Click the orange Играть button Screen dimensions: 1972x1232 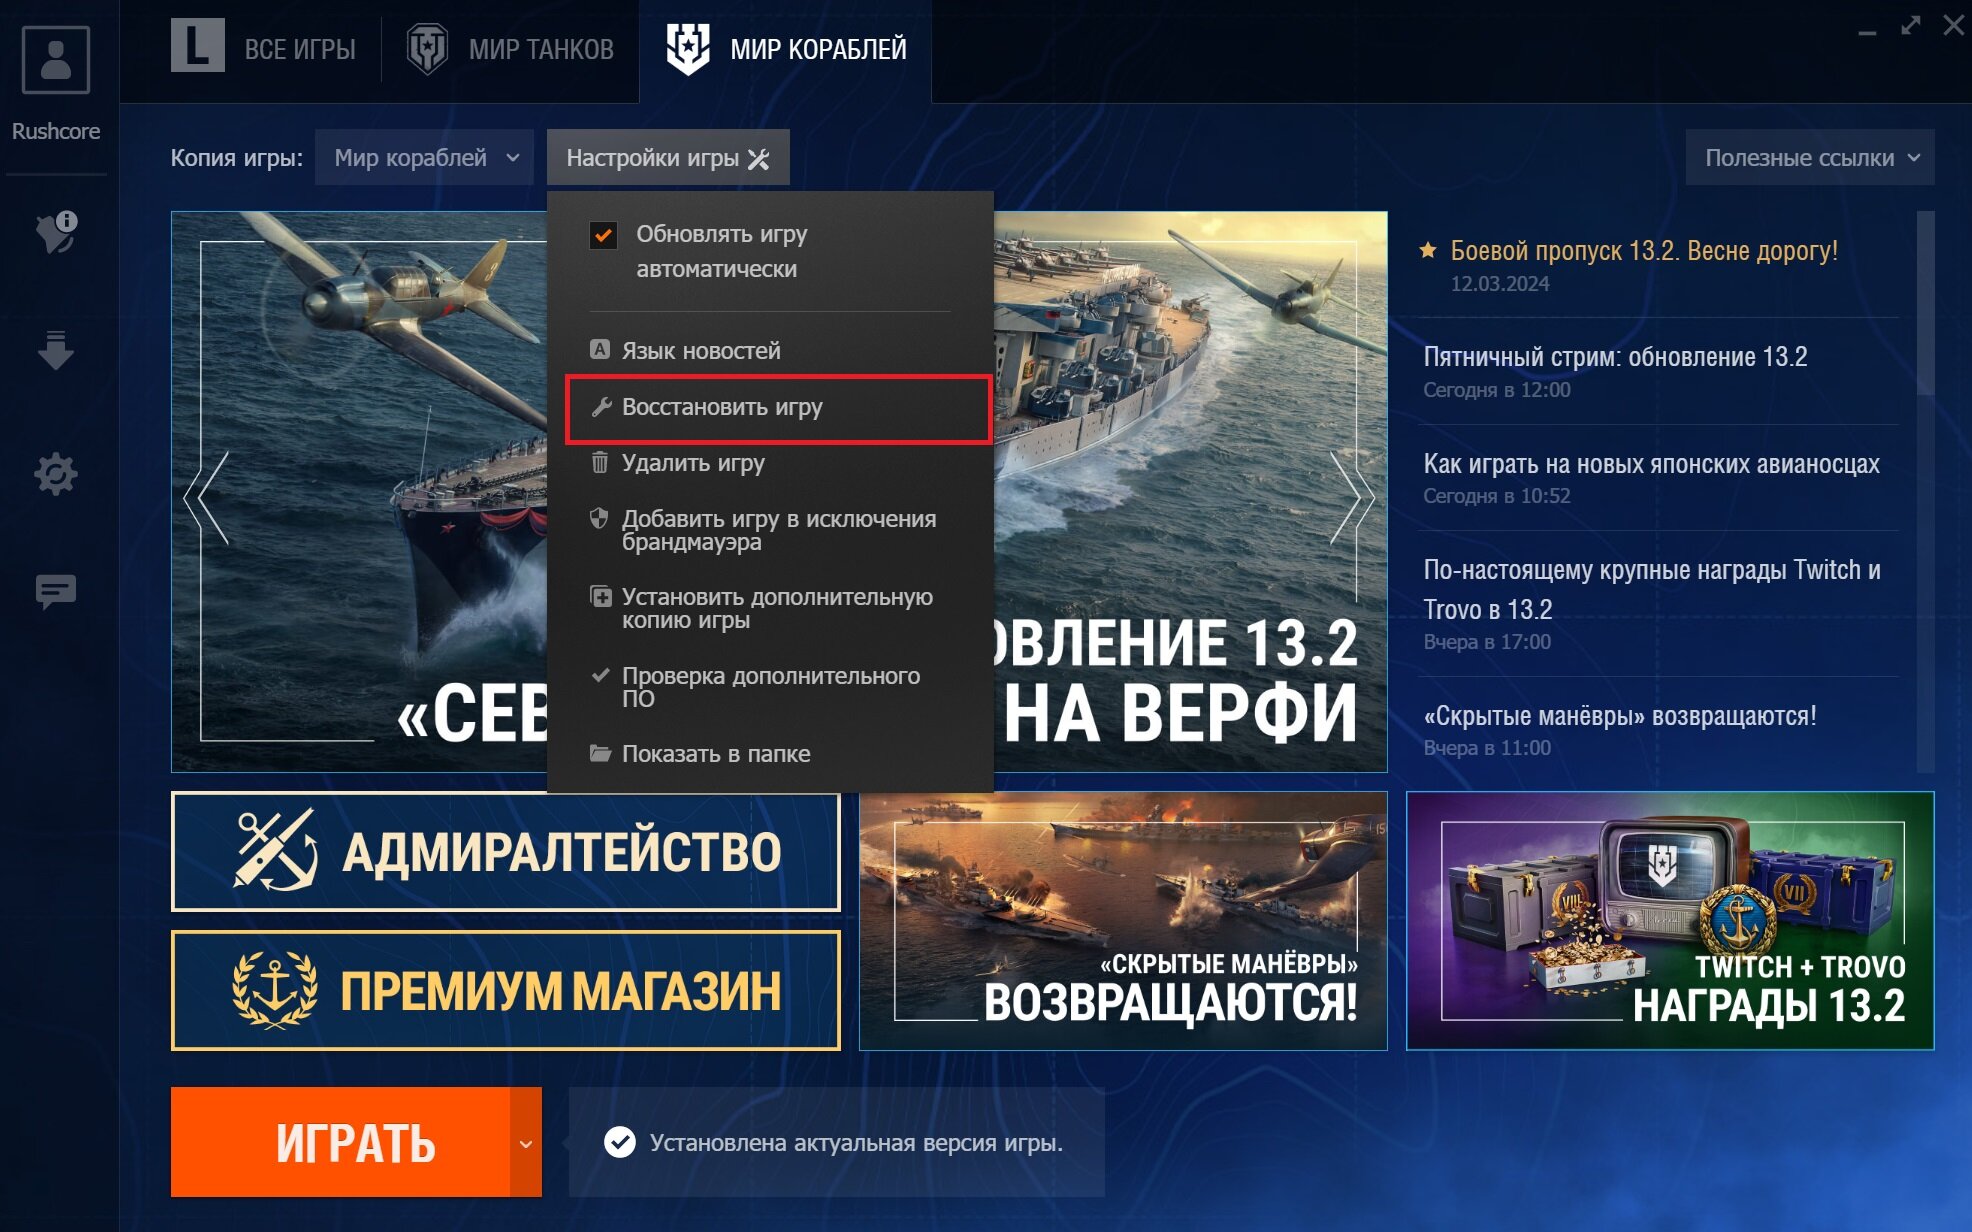point(341,1142)
